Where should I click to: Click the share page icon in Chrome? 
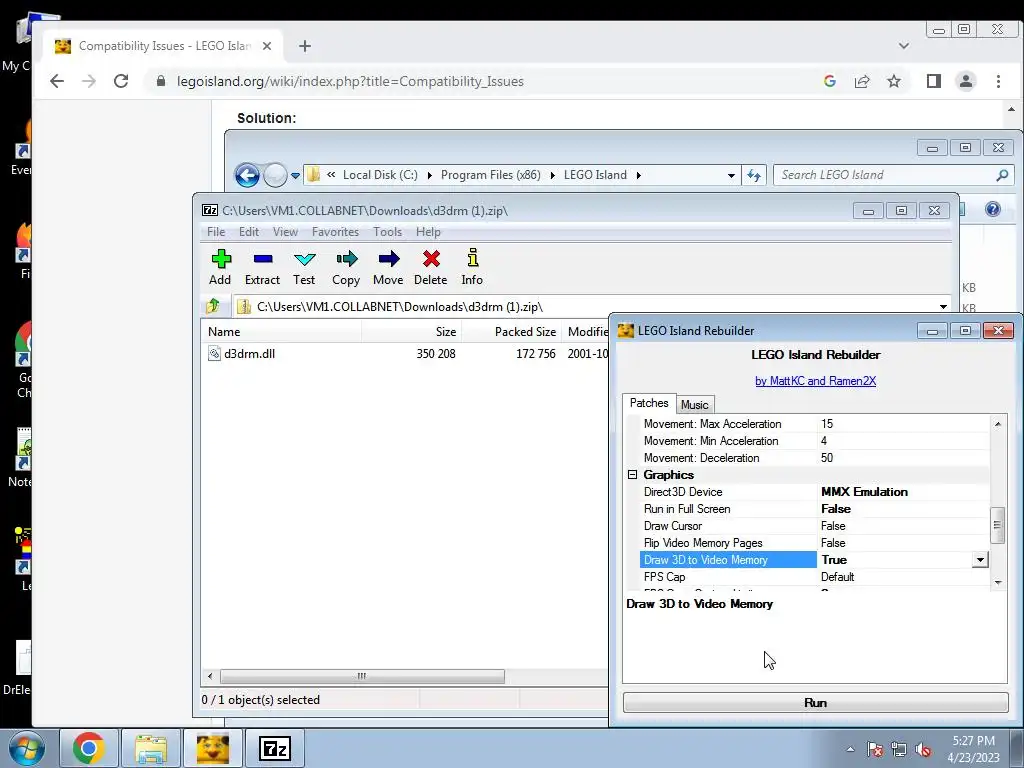862,81
